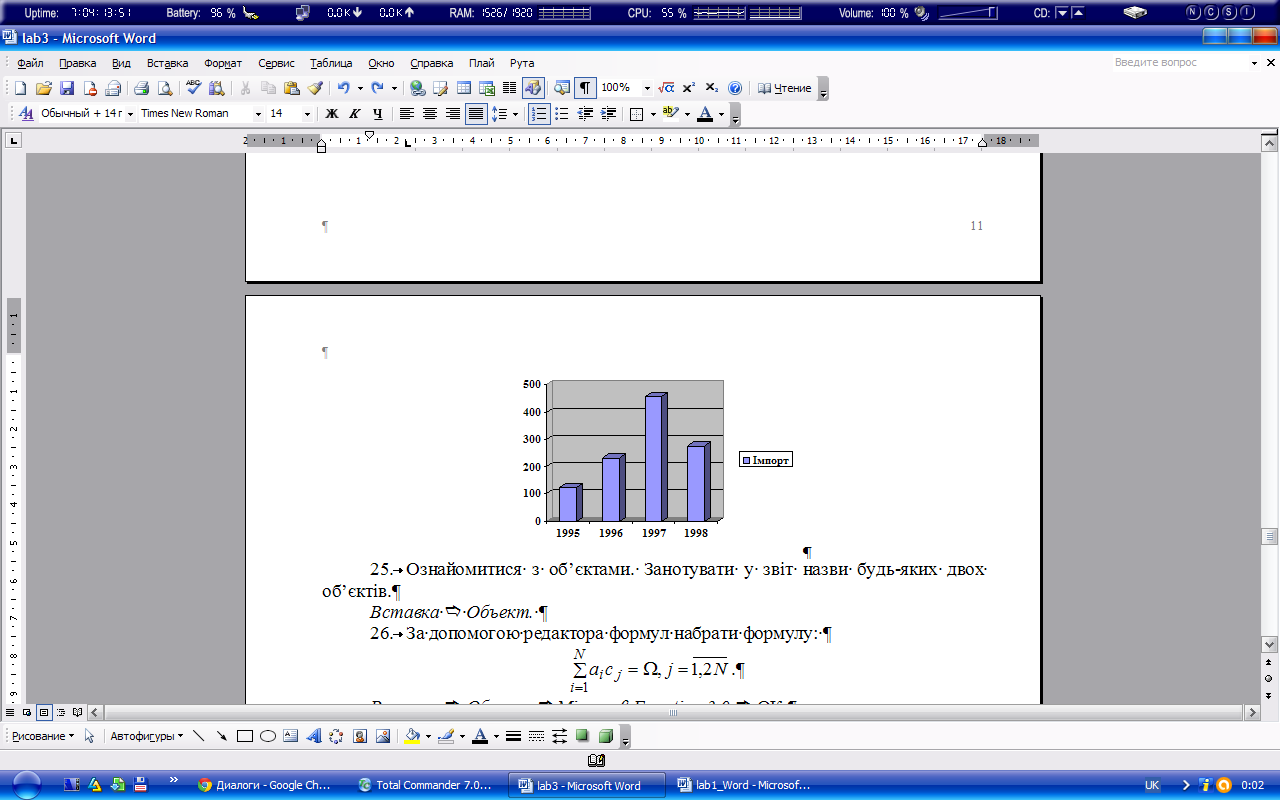Apply 3-D style from drawing toolbar
The height and width of the screenshot is (800, 1280).
click(605, 736)
